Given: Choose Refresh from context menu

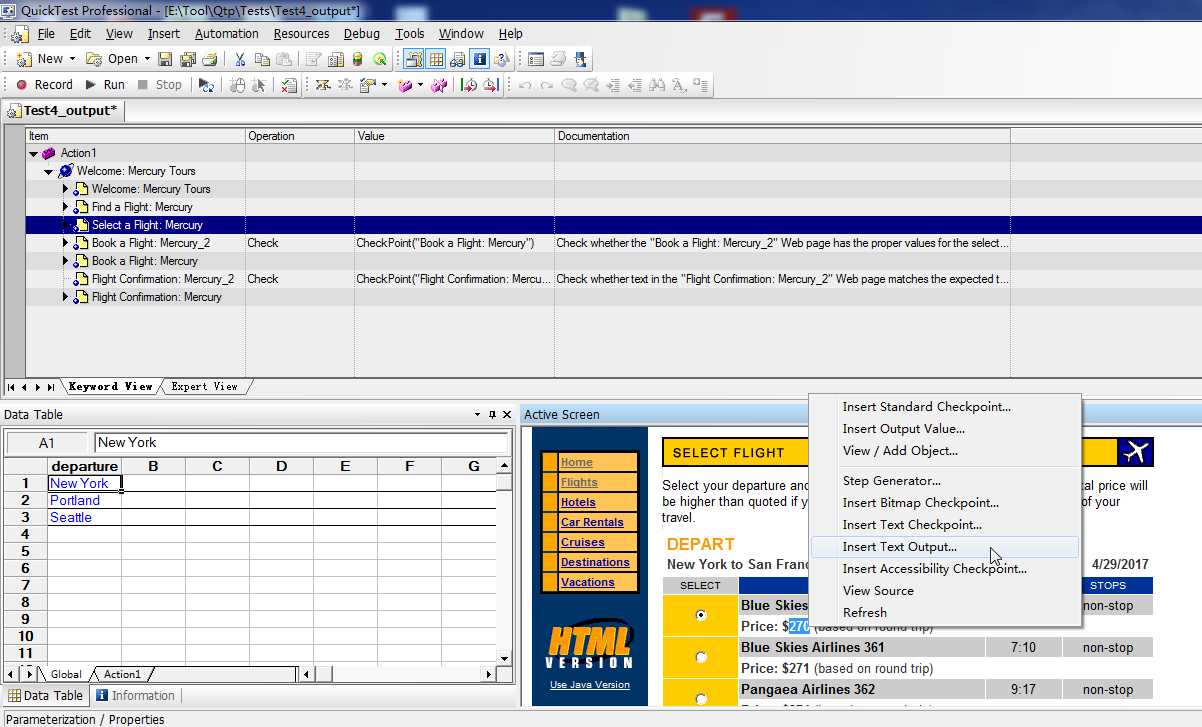Looking at the screenshot, I should [945, 613].
